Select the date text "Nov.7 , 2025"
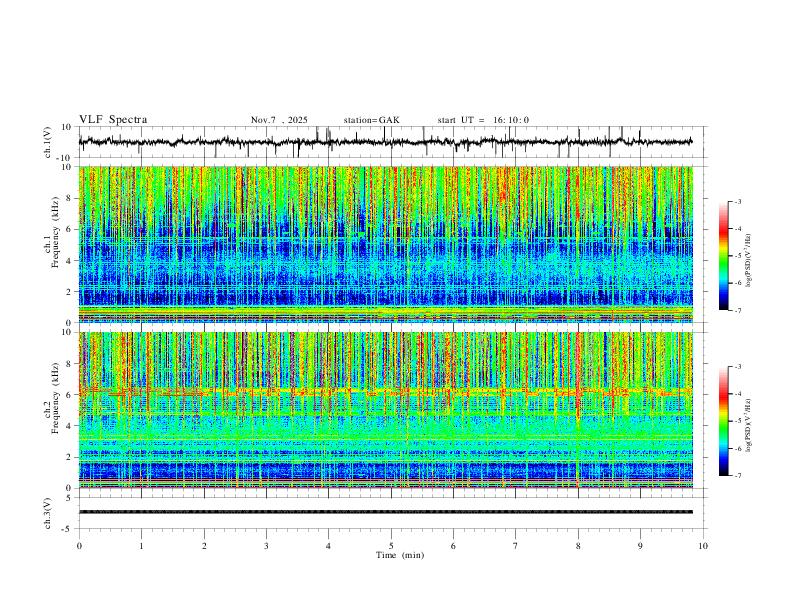The width and height of the screenshot is (792, 612). 279,120
